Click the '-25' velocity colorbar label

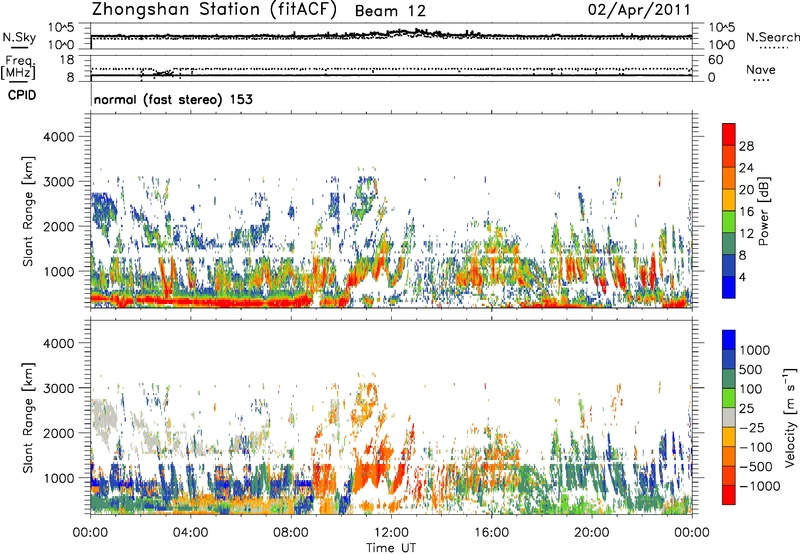(x=752, y=428)
